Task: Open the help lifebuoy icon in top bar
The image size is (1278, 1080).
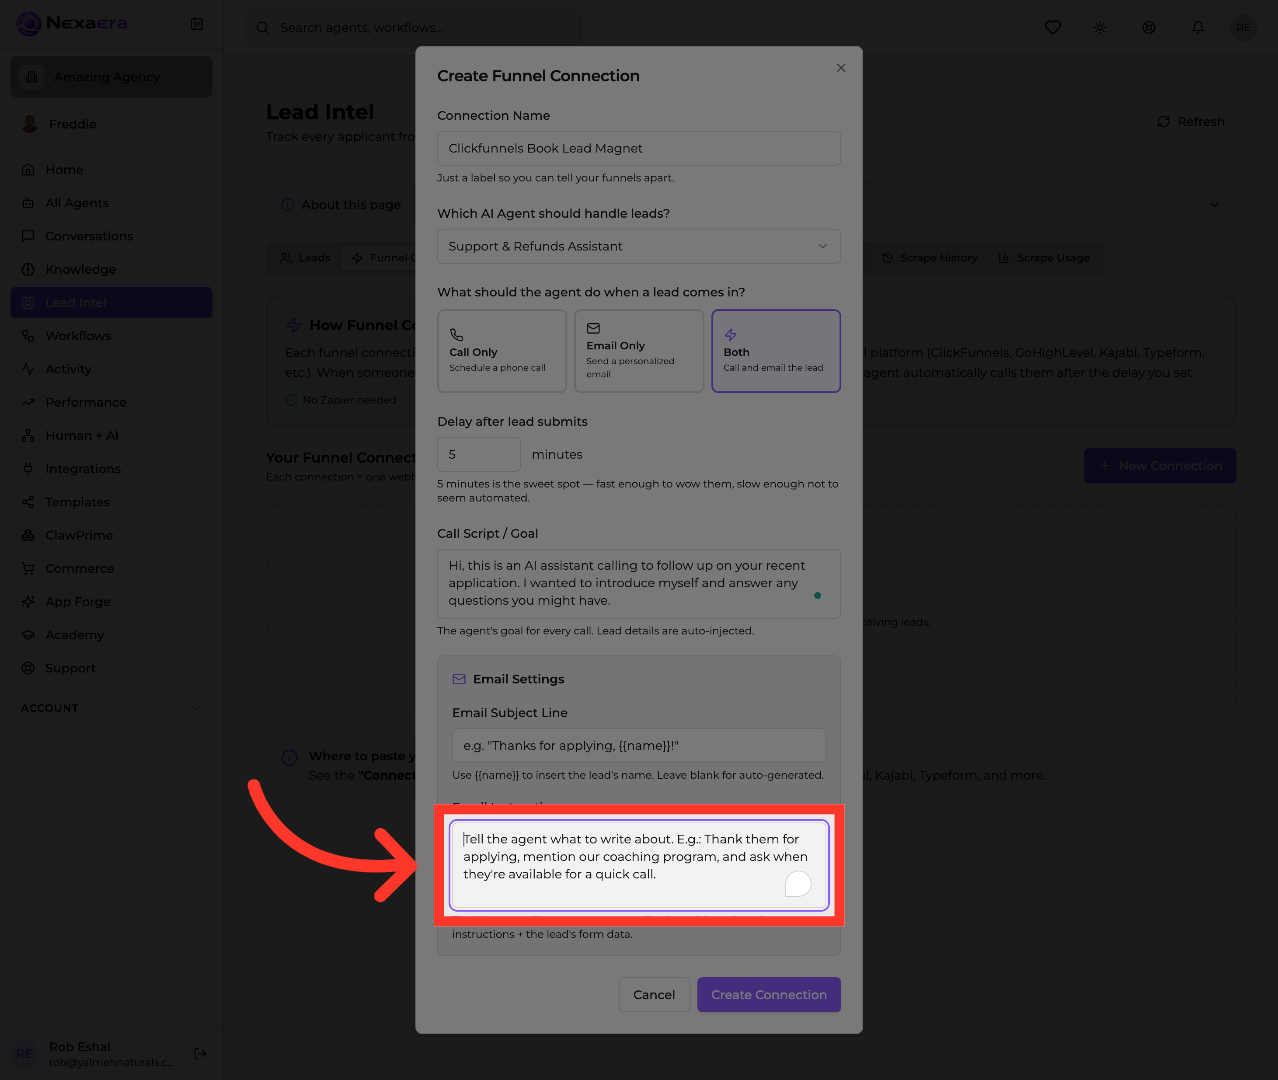Action: [1149, 27]
